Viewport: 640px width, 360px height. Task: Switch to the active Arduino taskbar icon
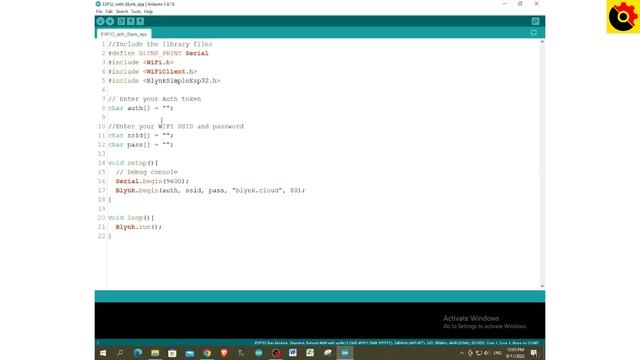coord(345,353)
